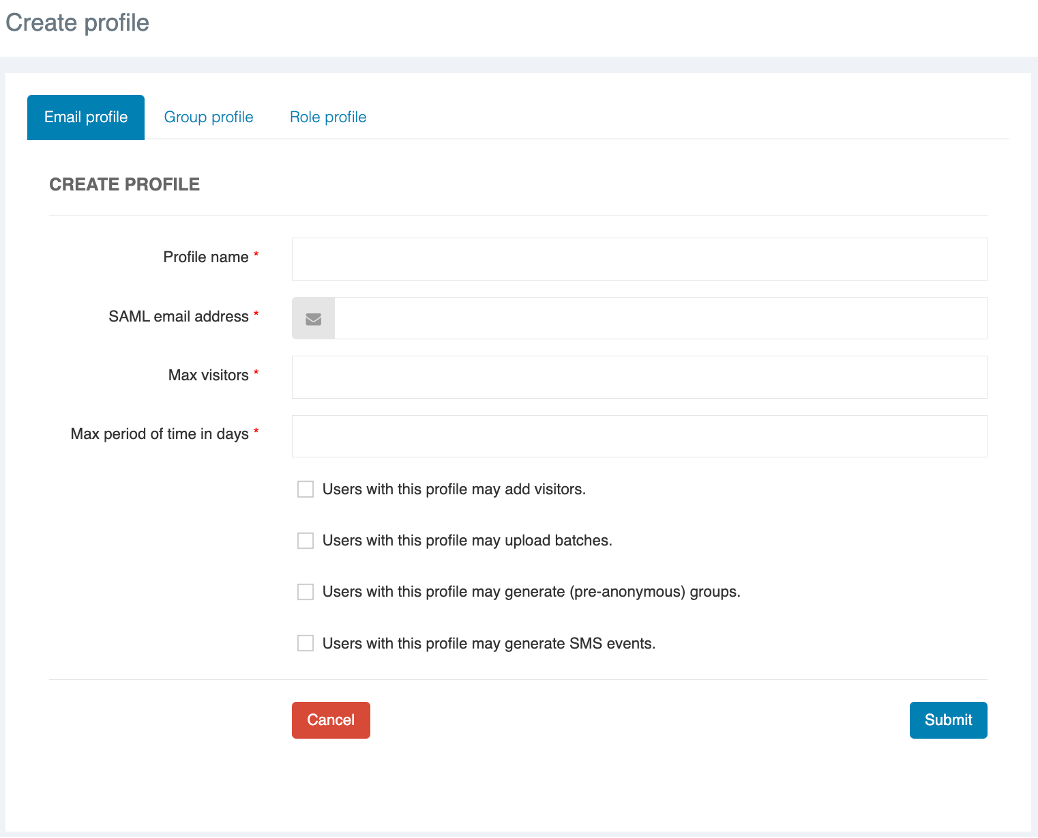Click the Max period of time field

[x=639, y=437]
